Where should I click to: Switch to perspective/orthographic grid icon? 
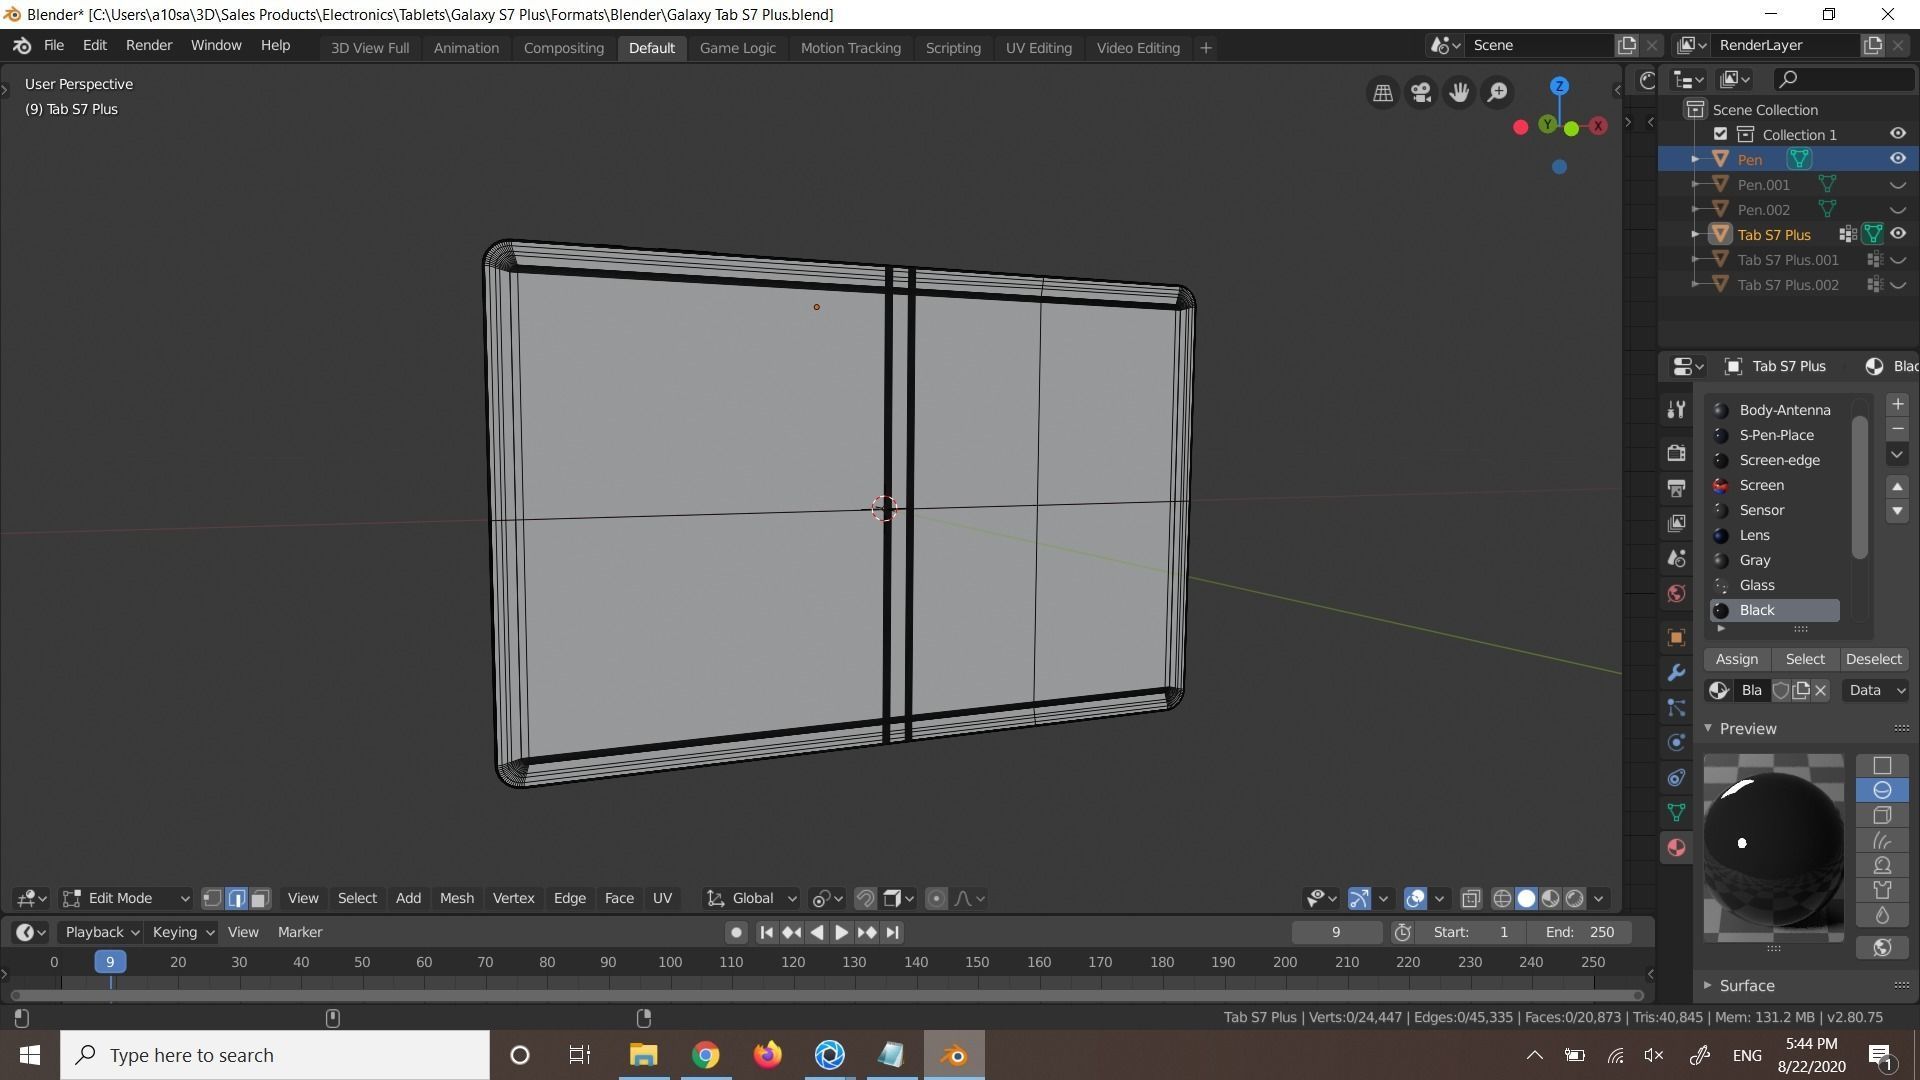click(x=1383, y=93)
